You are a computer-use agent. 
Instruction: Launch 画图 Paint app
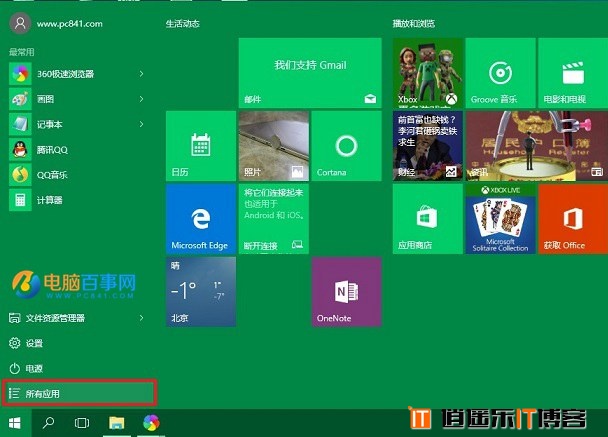coord(78,99)
